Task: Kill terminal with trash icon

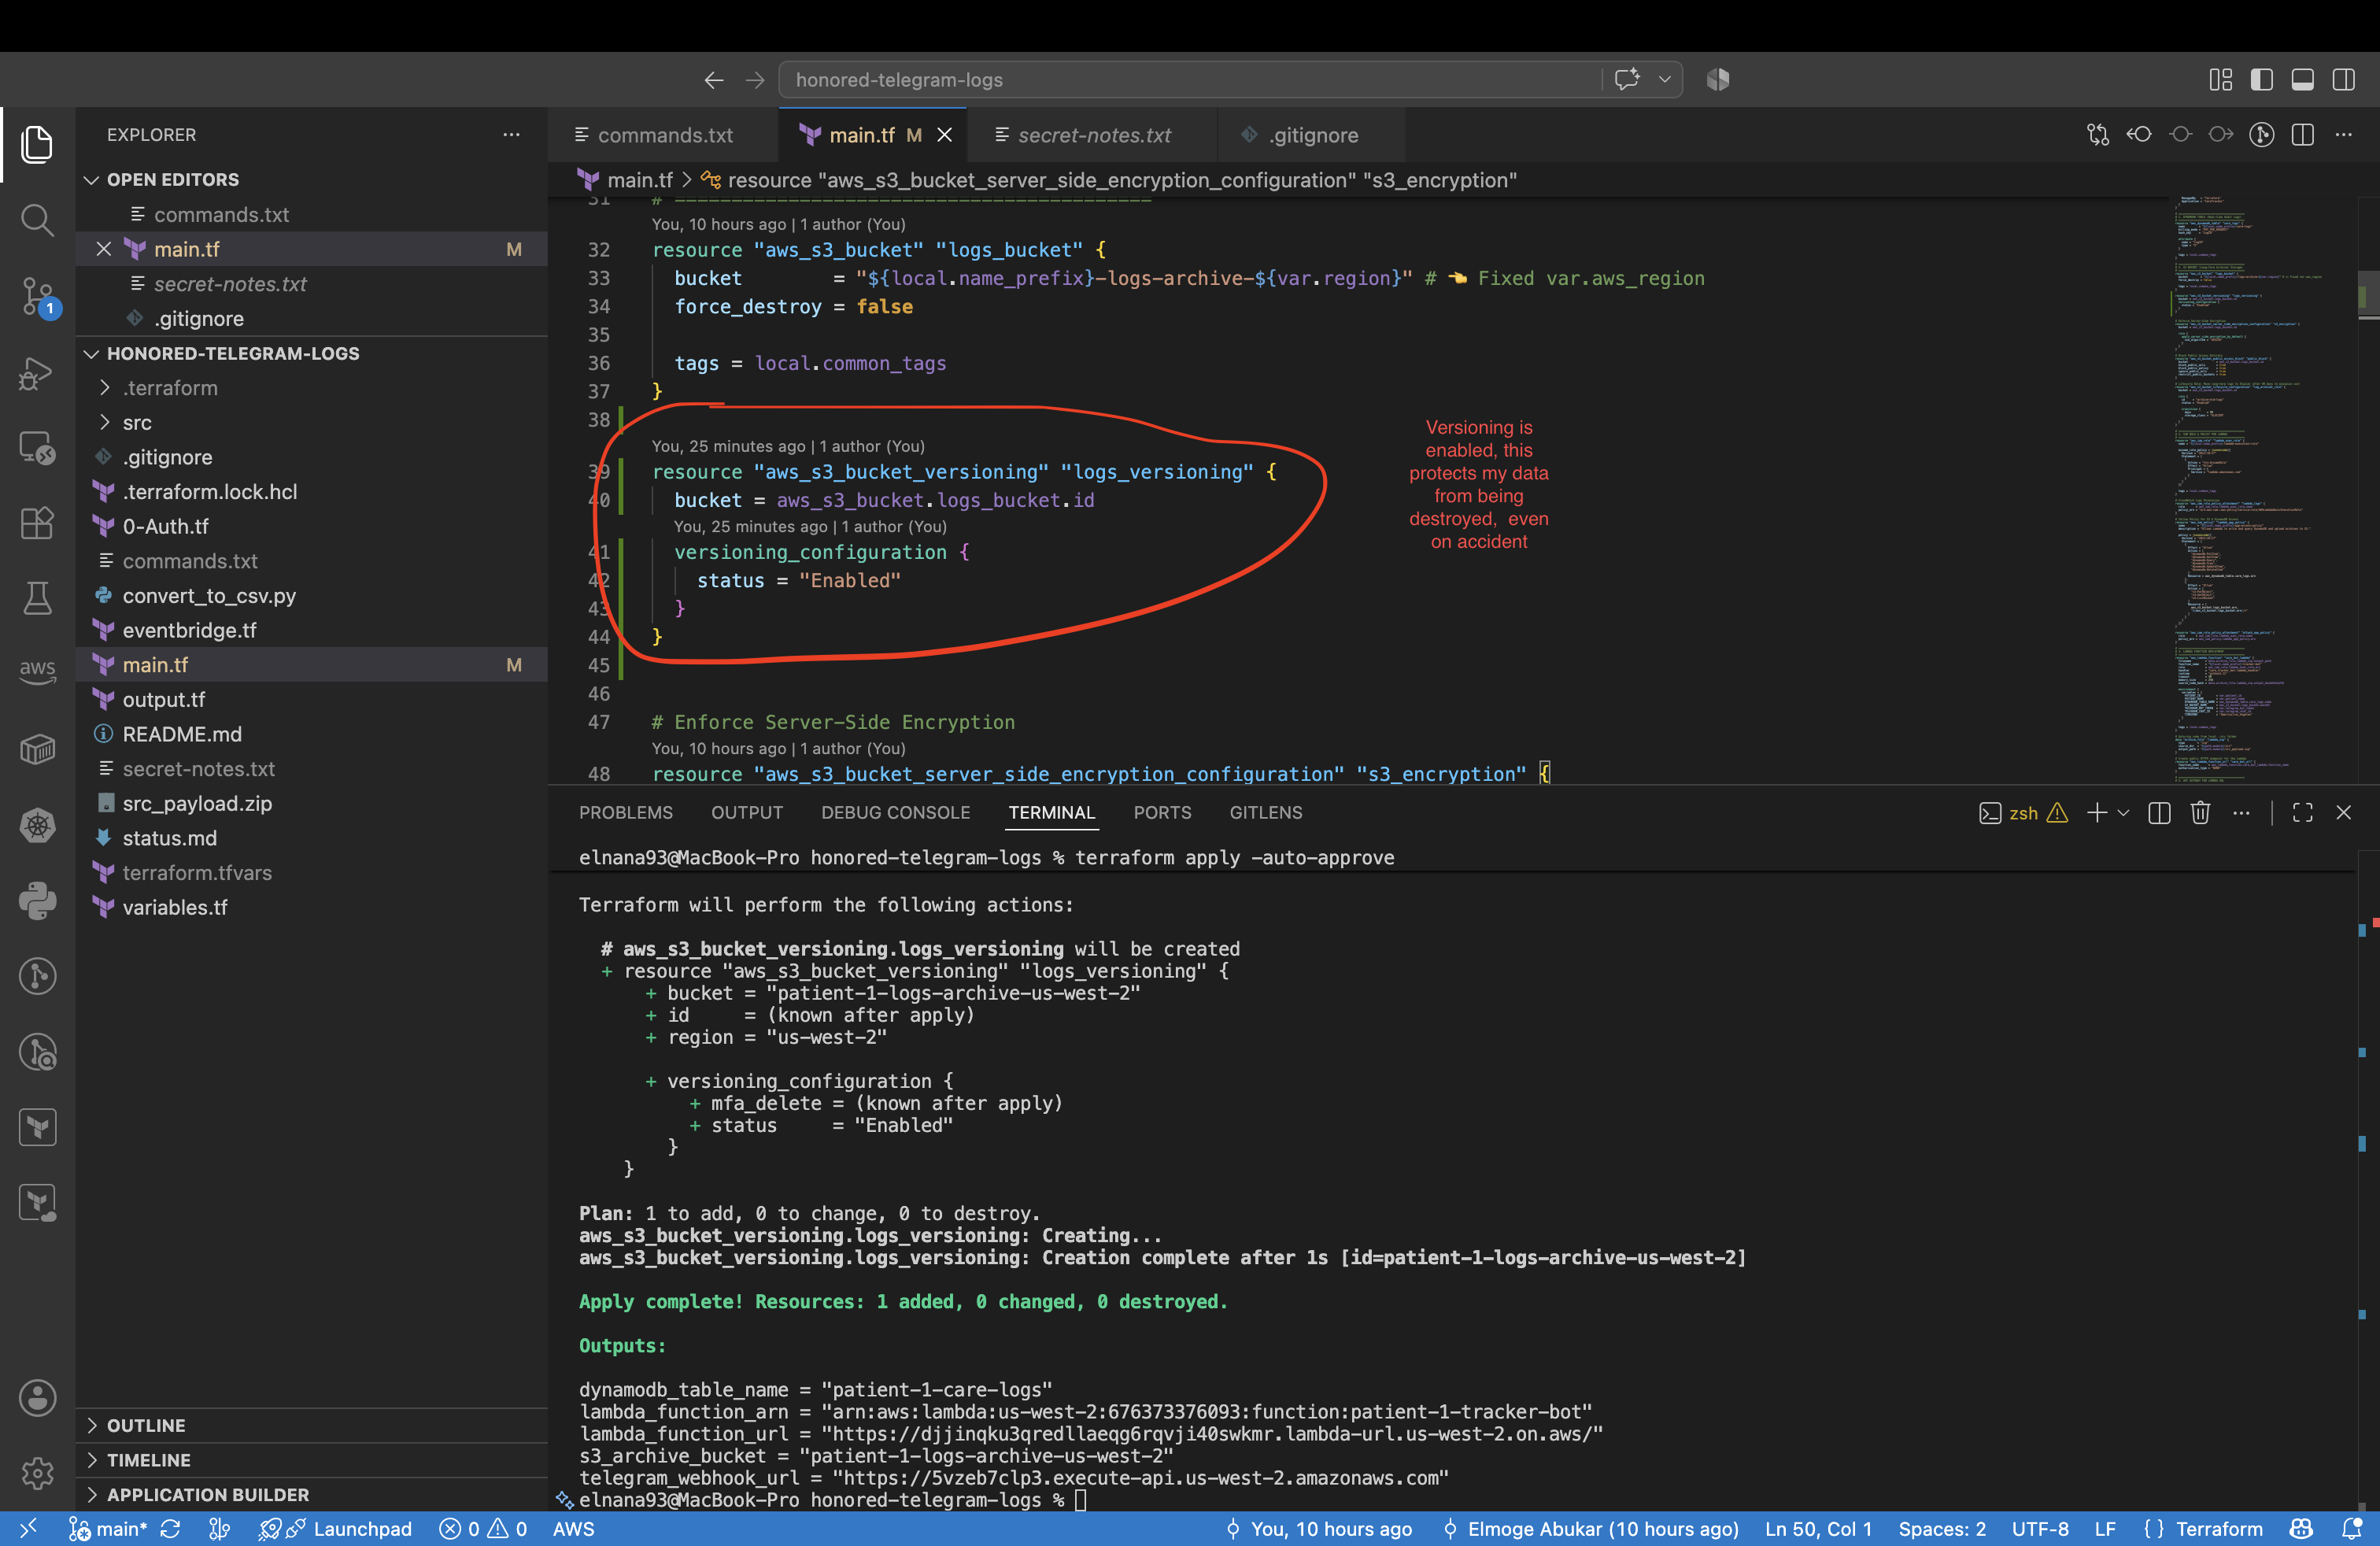Action: coord(2200,812)
